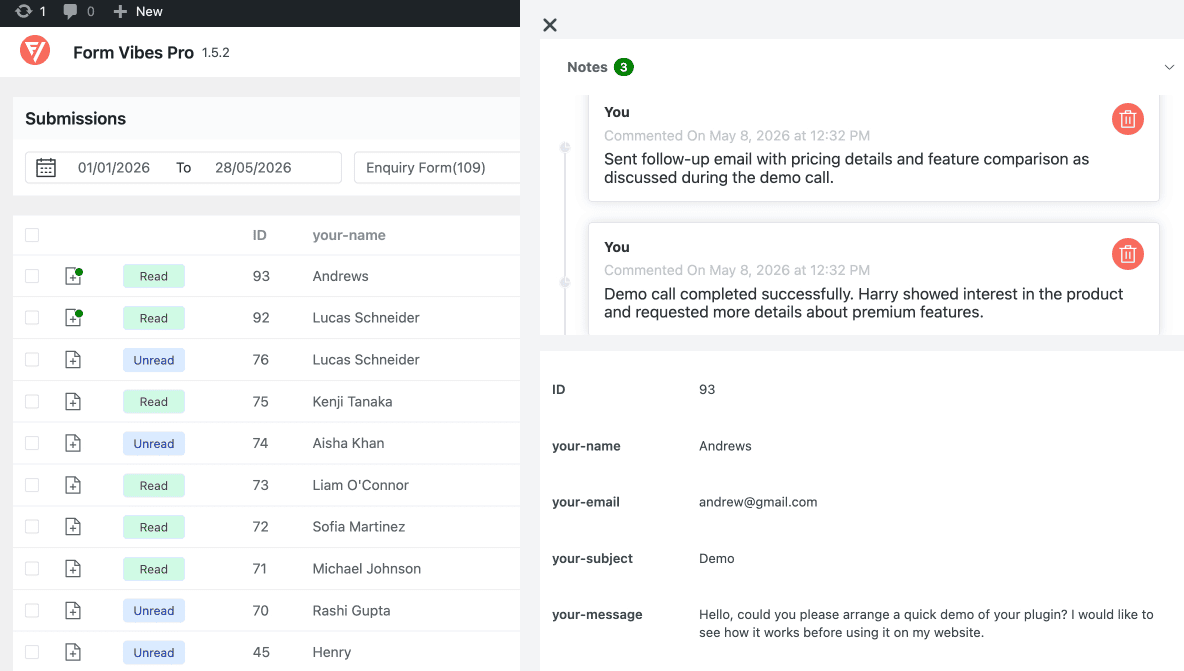
Task: Click the Read badge for Sofia Martinez
Action: [x=154, y=527]
